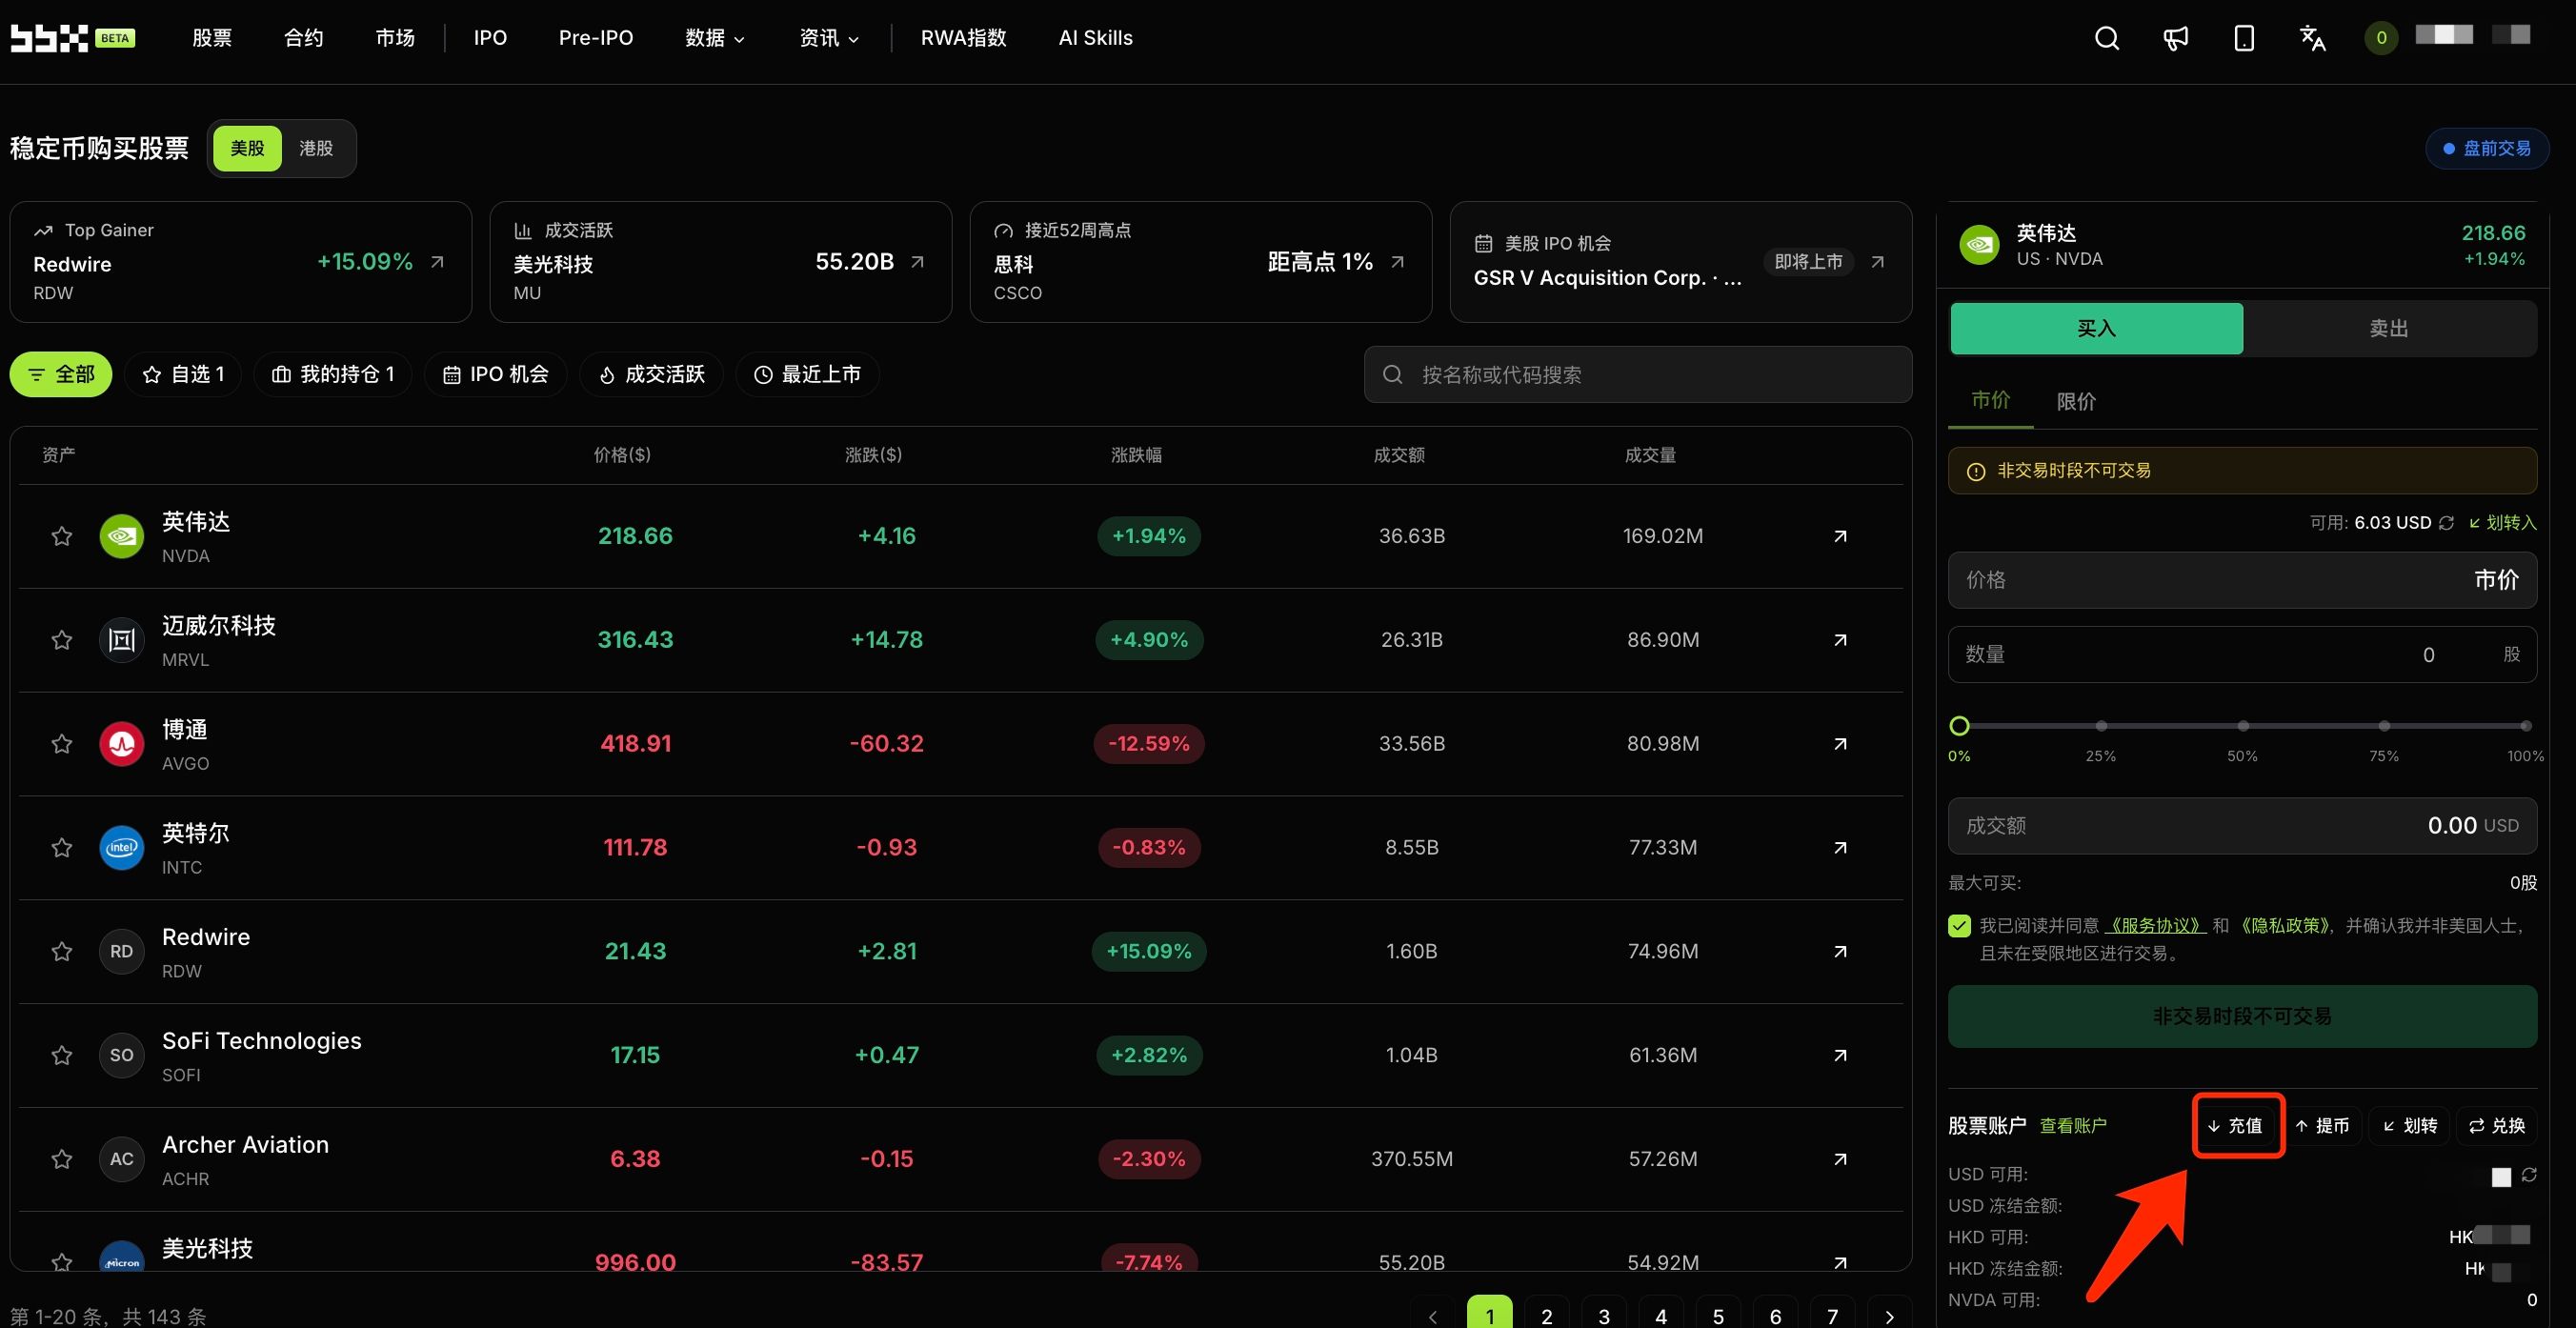Expand the 资讯 dropdown menu

click(x=829, y=38)
